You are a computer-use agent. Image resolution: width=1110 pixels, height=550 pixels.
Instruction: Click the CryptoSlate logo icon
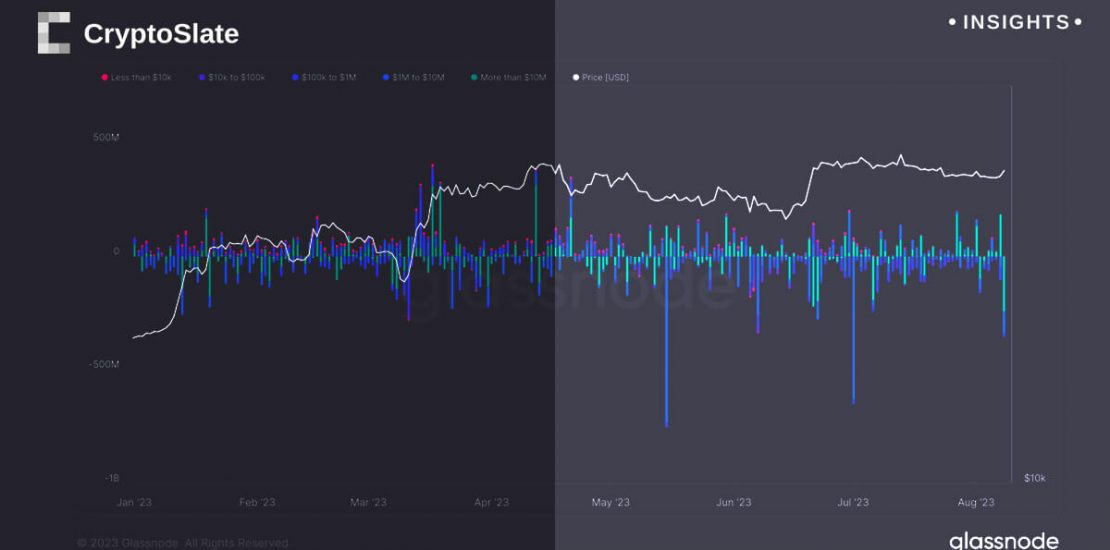pos(54,33)
